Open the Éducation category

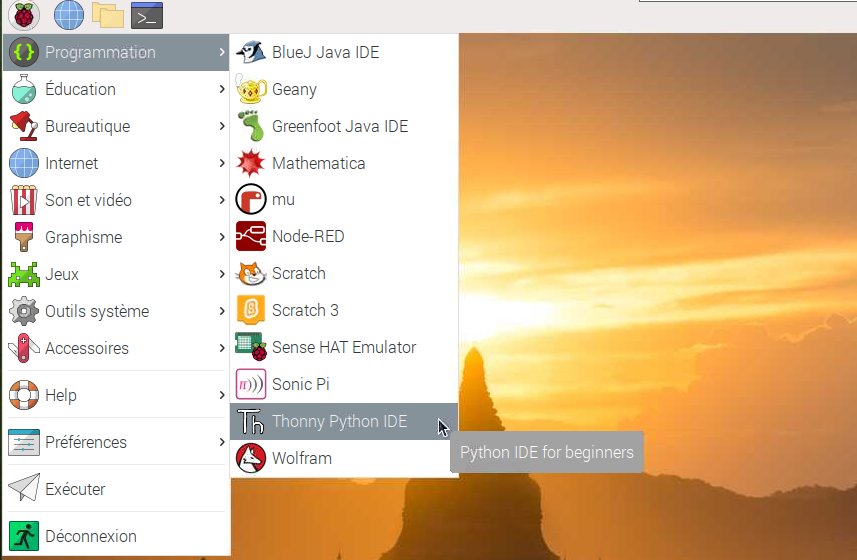(116, 89)
